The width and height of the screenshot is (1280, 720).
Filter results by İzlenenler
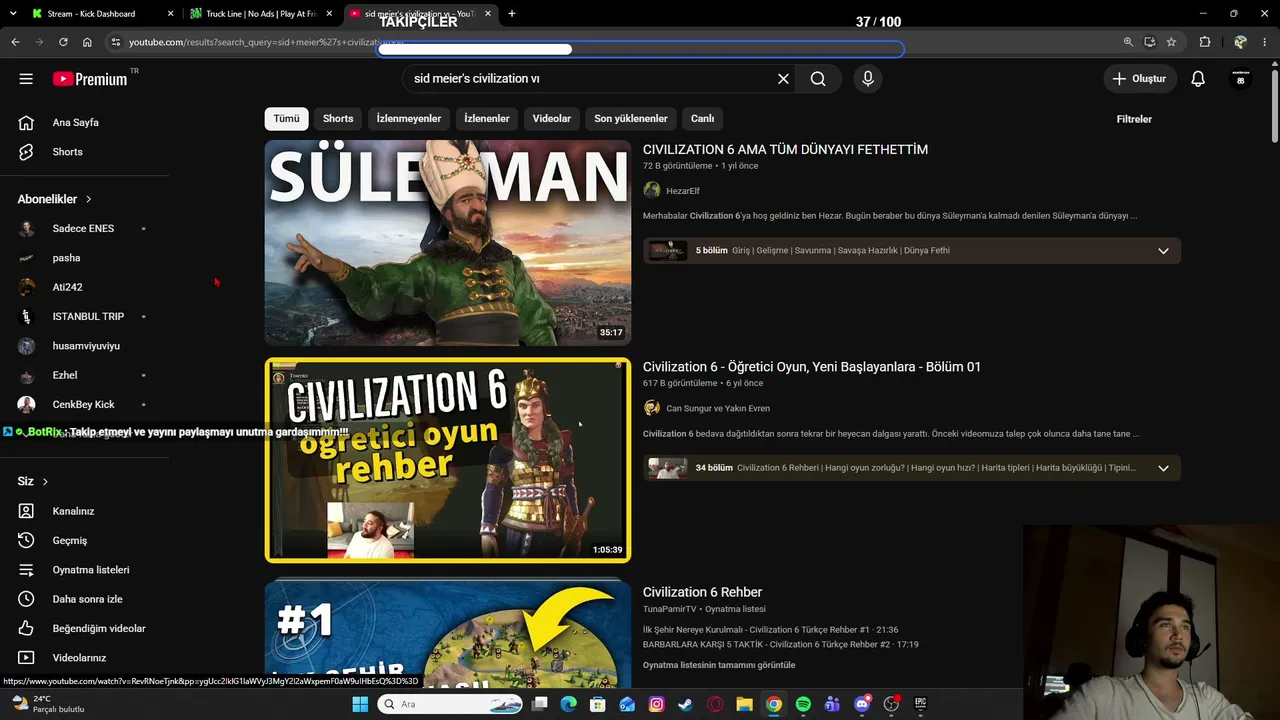[x=487, y=118]
